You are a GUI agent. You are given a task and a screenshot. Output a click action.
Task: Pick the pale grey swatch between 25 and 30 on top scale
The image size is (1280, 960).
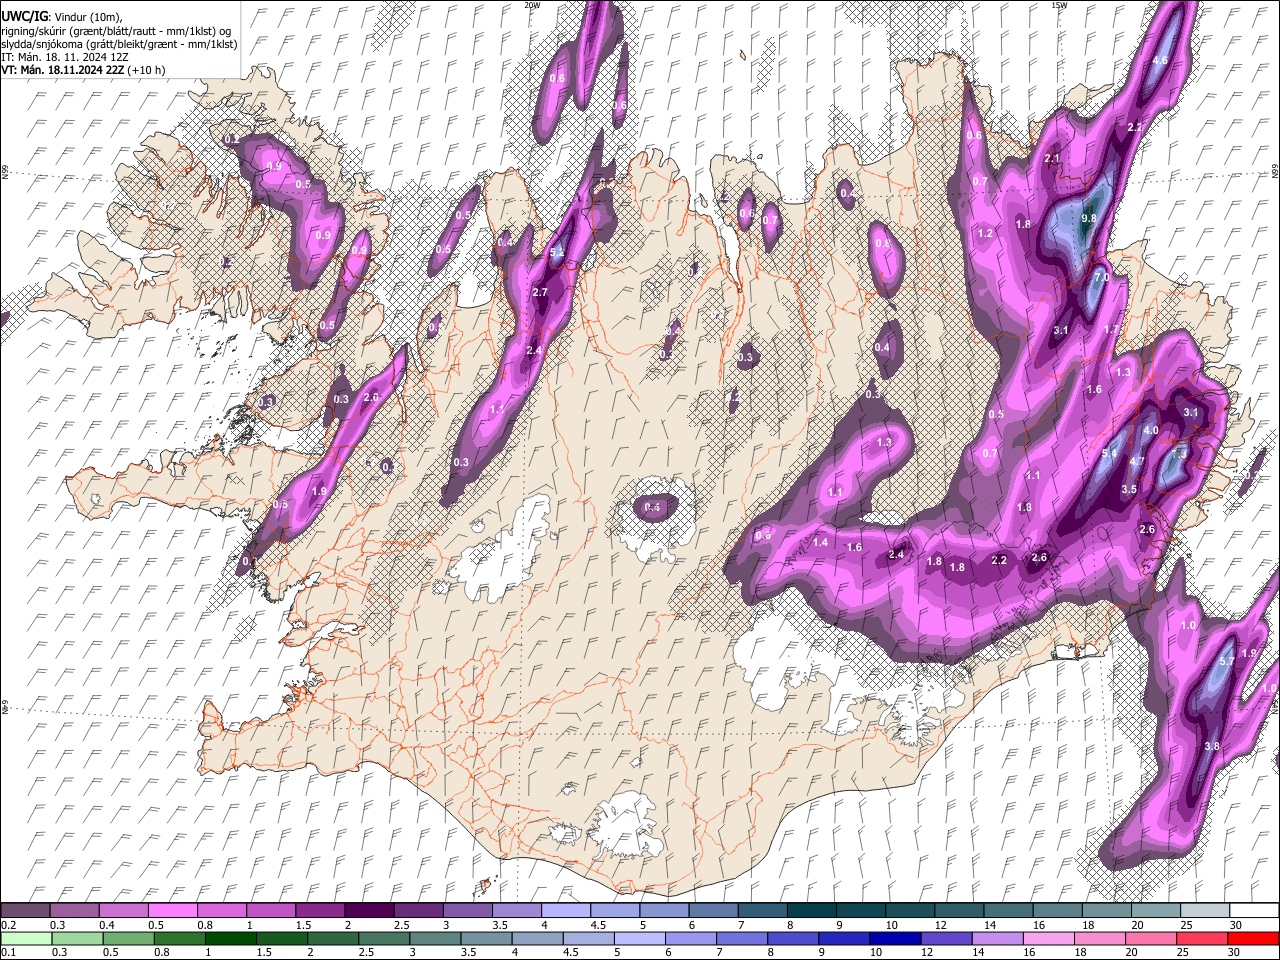click(x=1205, y=910)
